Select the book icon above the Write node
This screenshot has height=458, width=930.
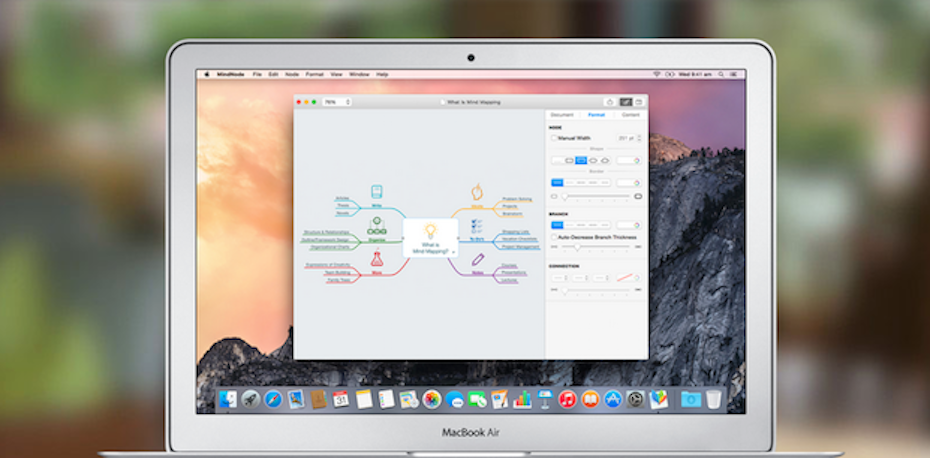(x=377, y=192)
